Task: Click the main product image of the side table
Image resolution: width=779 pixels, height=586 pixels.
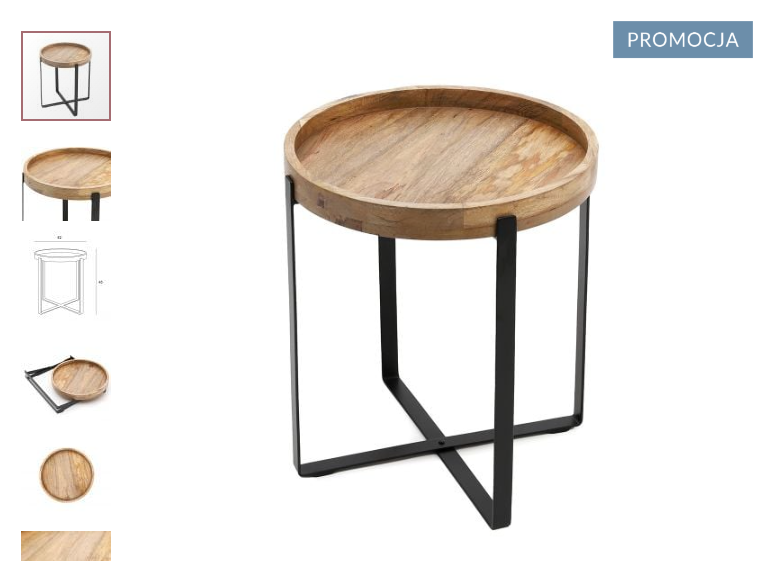Action: [441, 308]
